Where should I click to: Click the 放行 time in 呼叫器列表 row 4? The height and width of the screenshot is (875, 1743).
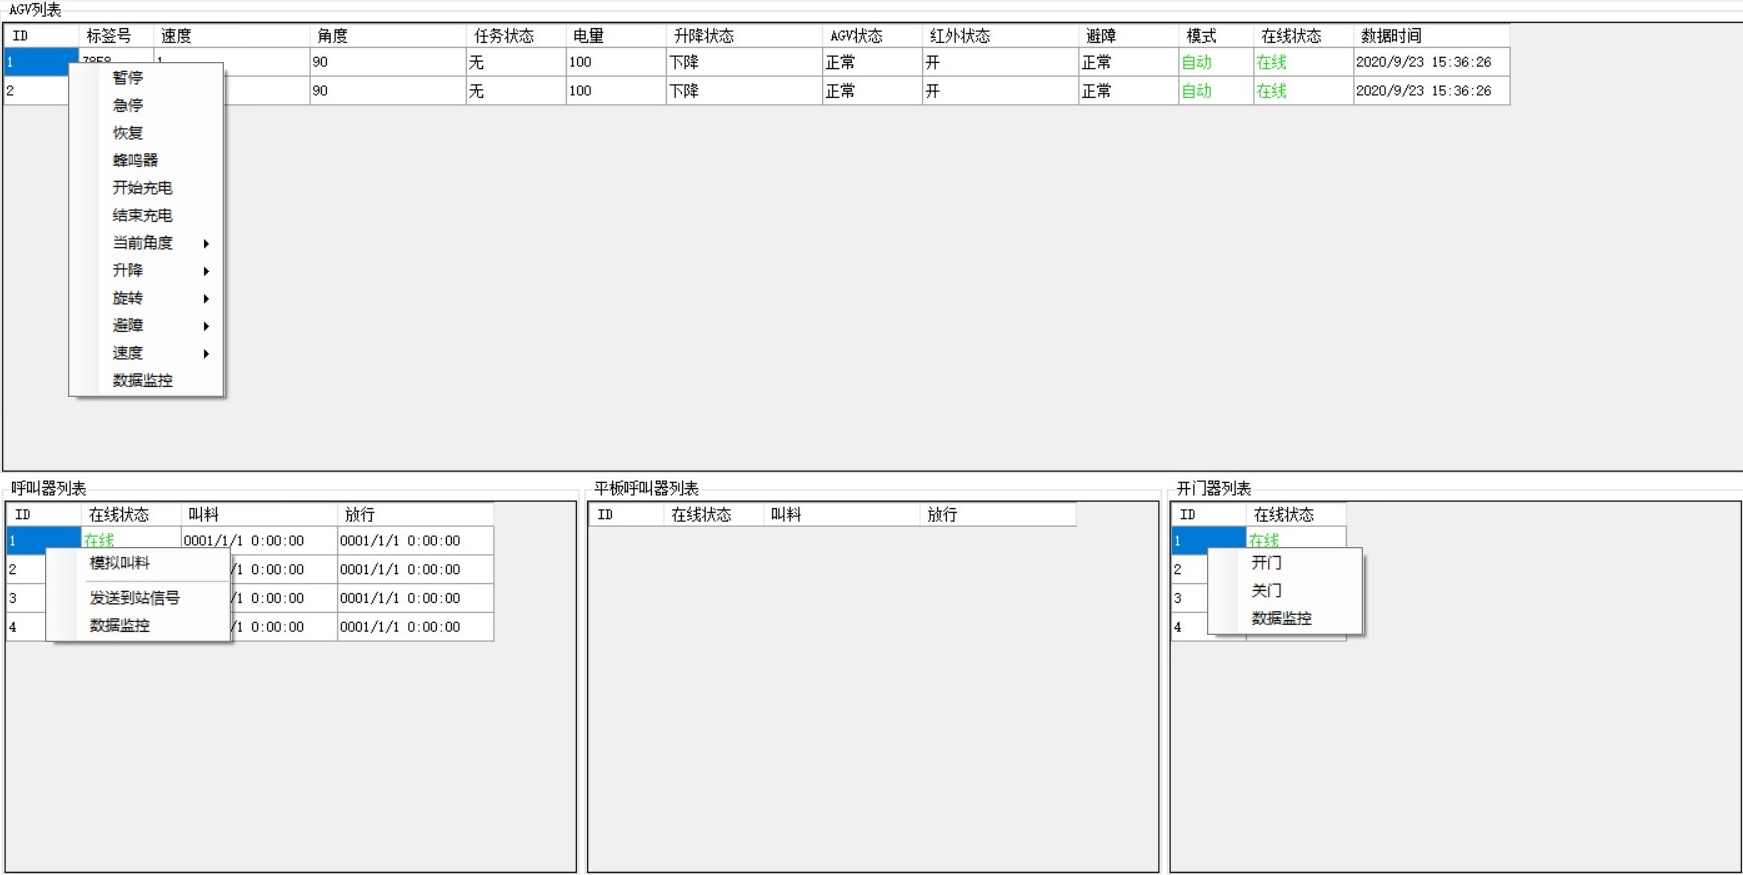(x=415, y=627)
